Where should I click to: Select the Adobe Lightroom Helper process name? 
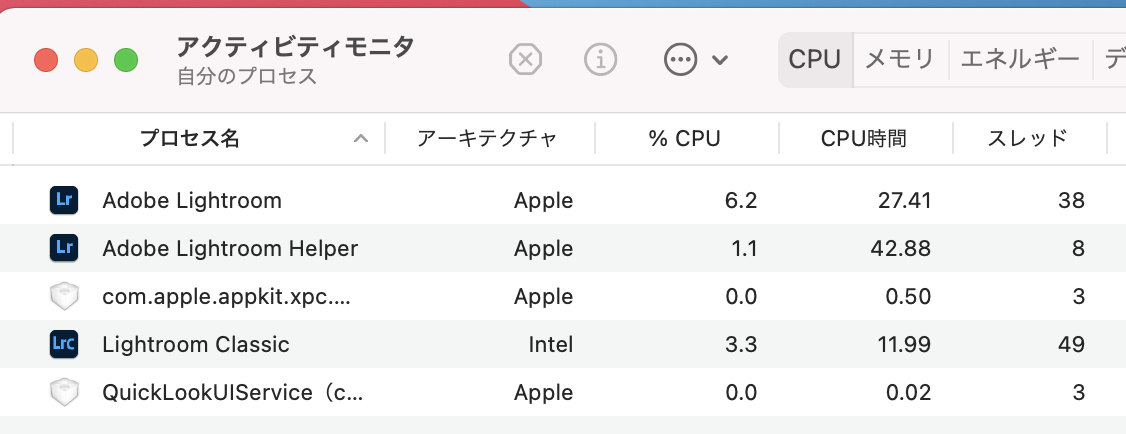pos(230,249)
